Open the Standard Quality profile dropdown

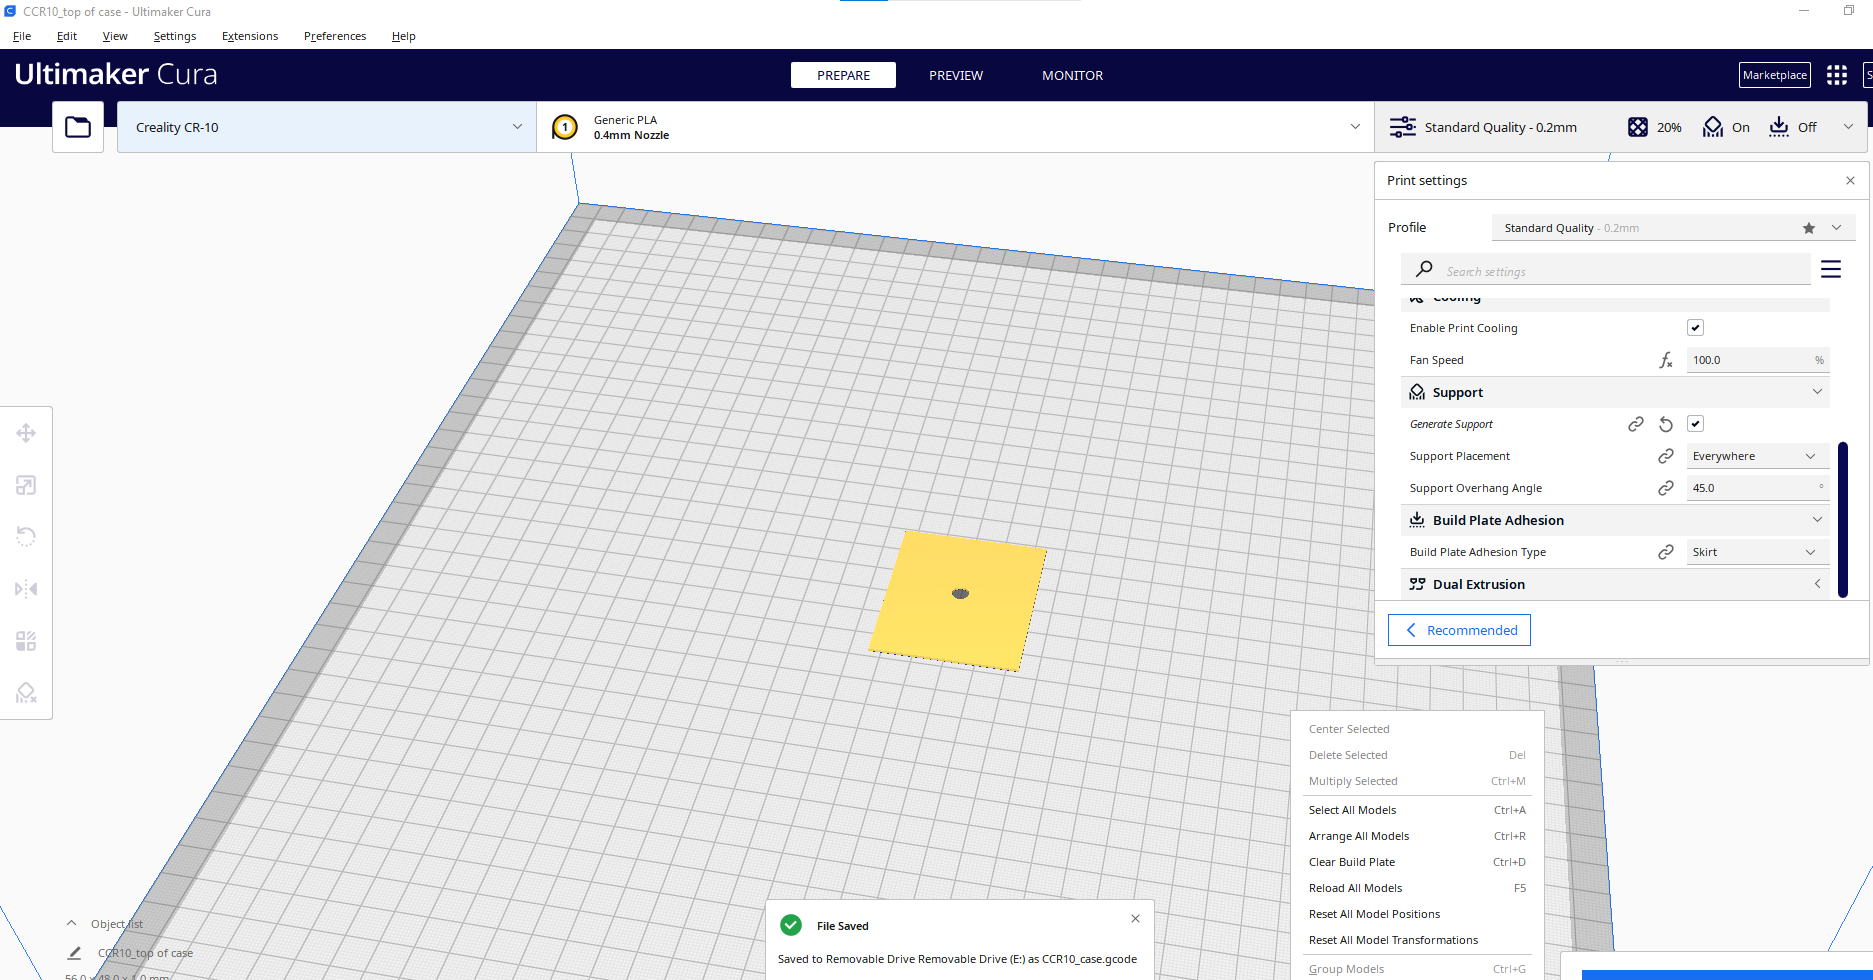[1673, 228]
